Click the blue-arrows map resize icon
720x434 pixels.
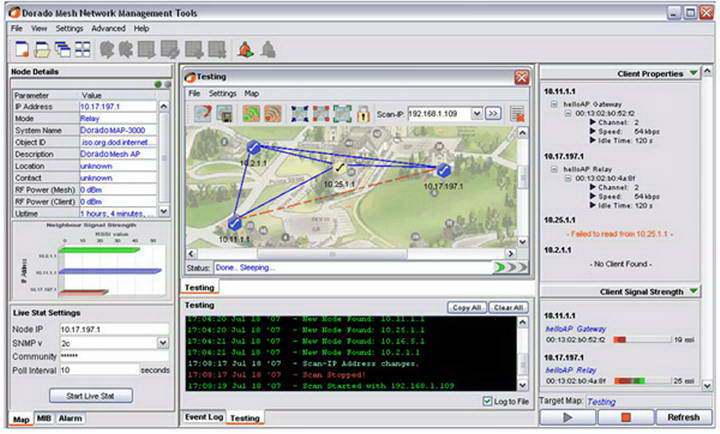(x=300, y=113)
